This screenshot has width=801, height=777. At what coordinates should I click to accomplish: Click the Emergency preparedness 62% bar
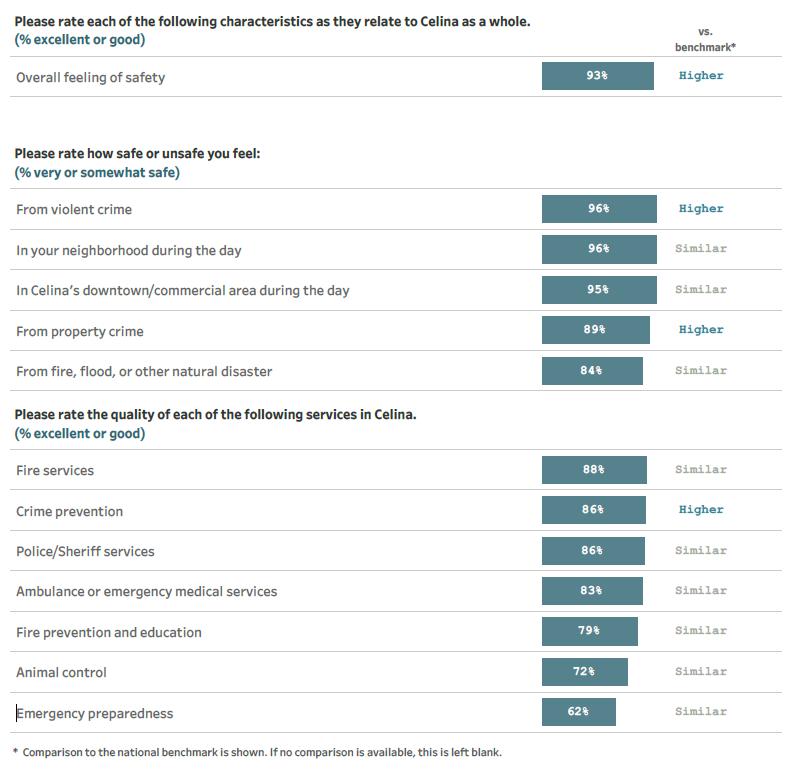(x=578, y=712)
